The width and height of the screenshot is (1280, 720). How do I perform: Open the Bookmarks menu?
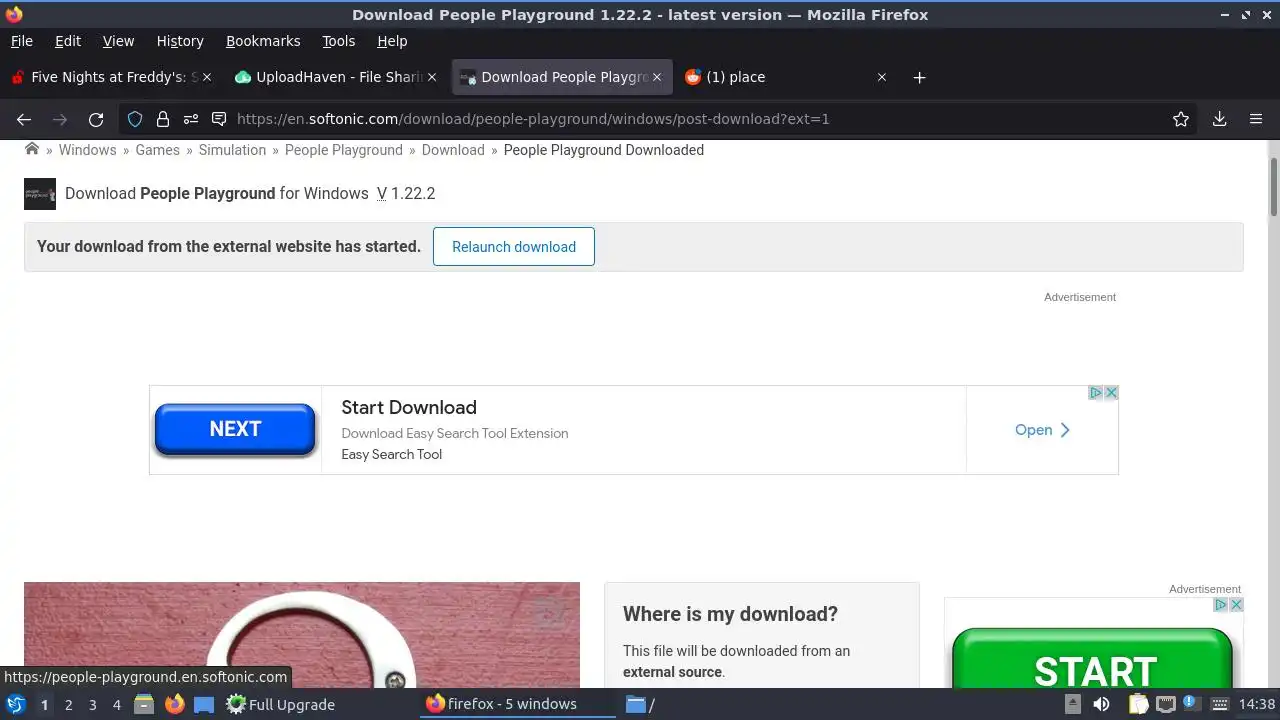point(263,41)
